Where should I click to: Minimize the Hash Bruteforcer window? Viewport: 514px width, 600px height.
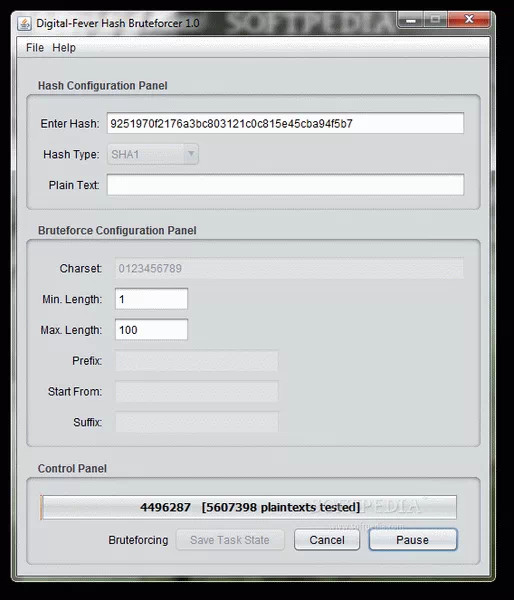tap(411, 20)
